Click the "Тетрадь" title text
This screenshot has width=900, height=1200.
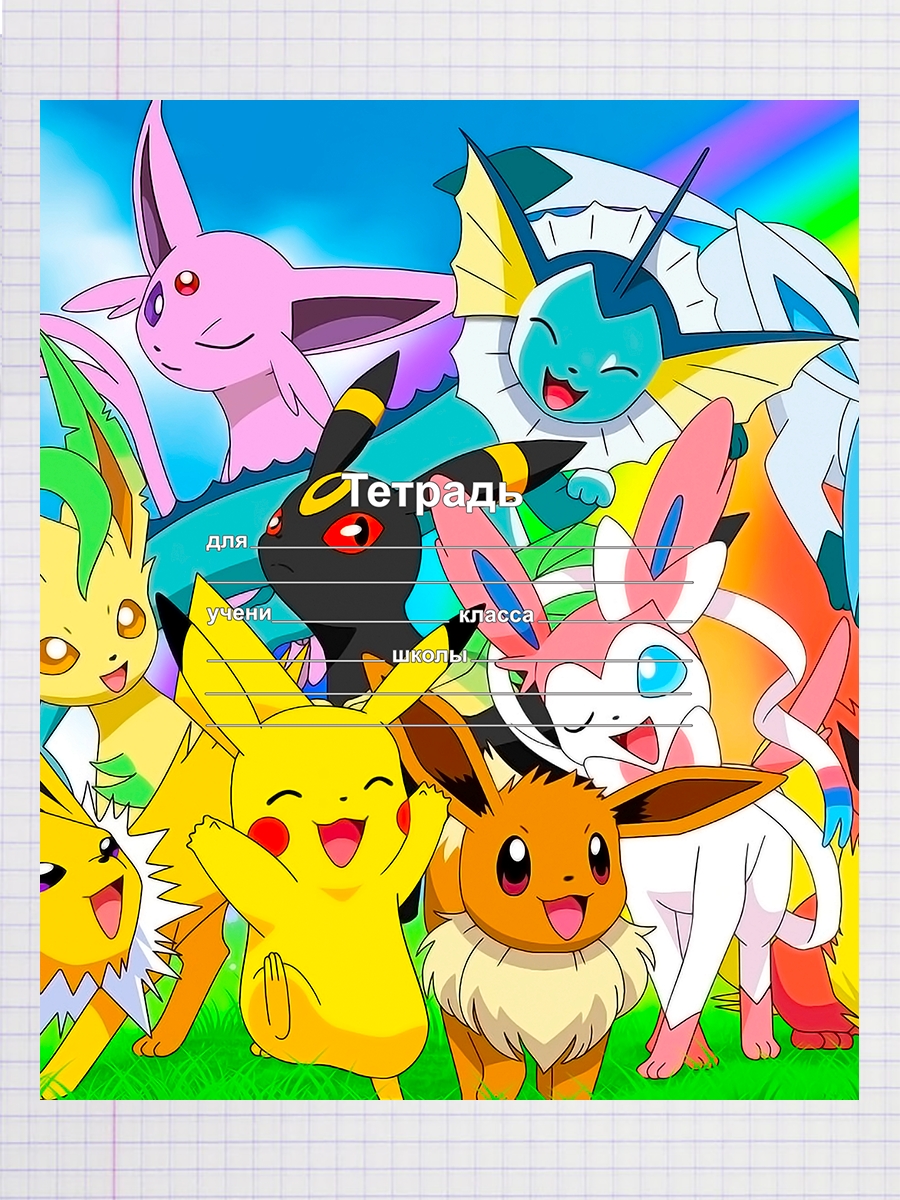[433, 492]
